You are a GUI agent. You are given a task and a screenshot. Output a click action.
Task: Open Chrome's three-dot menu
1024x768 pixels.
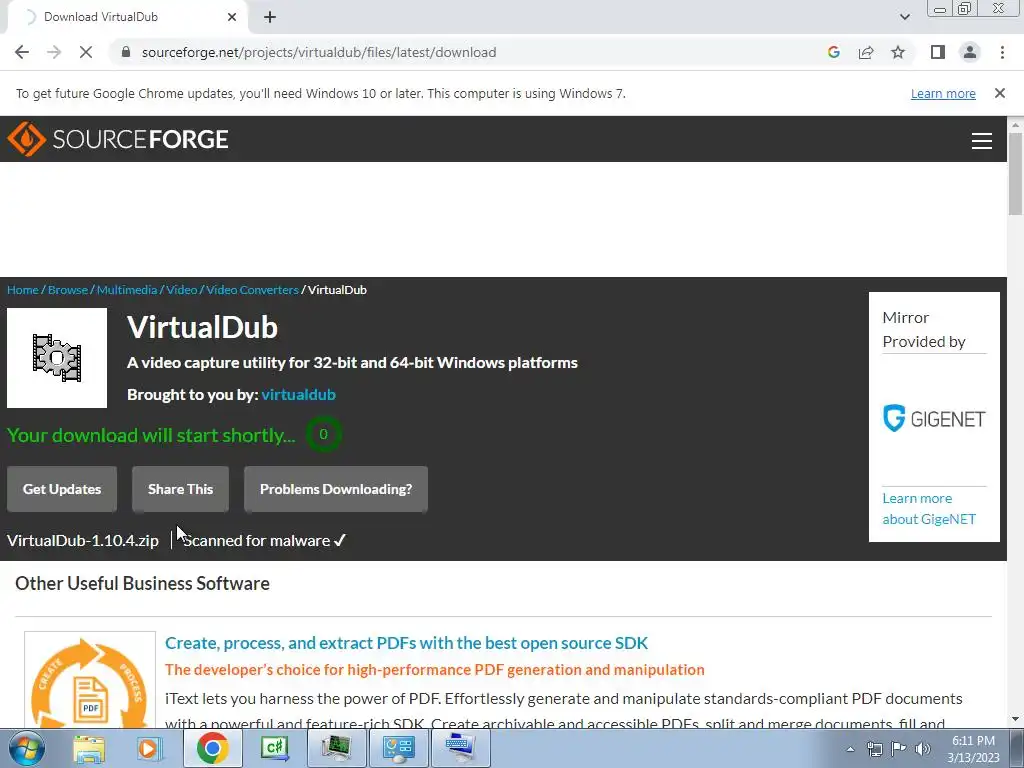1002,52
